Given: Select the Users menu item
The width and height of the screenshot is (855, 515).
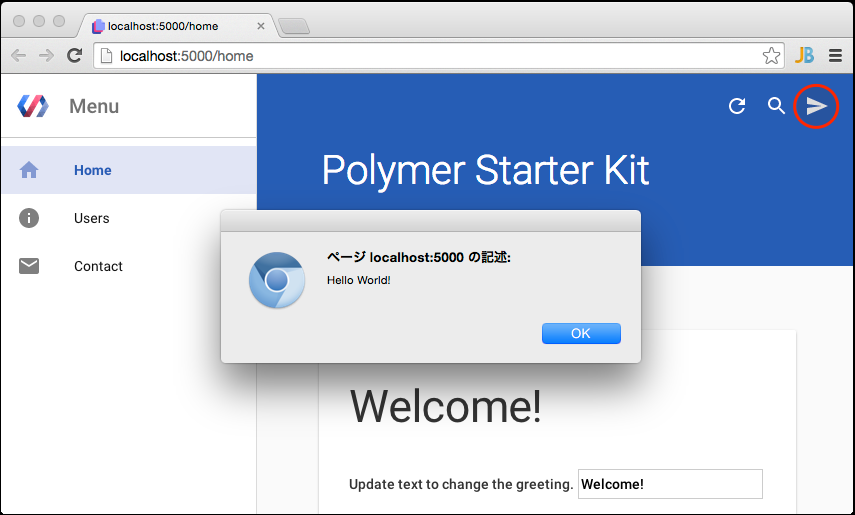Looking at the screenshot, I should [129, 218].
